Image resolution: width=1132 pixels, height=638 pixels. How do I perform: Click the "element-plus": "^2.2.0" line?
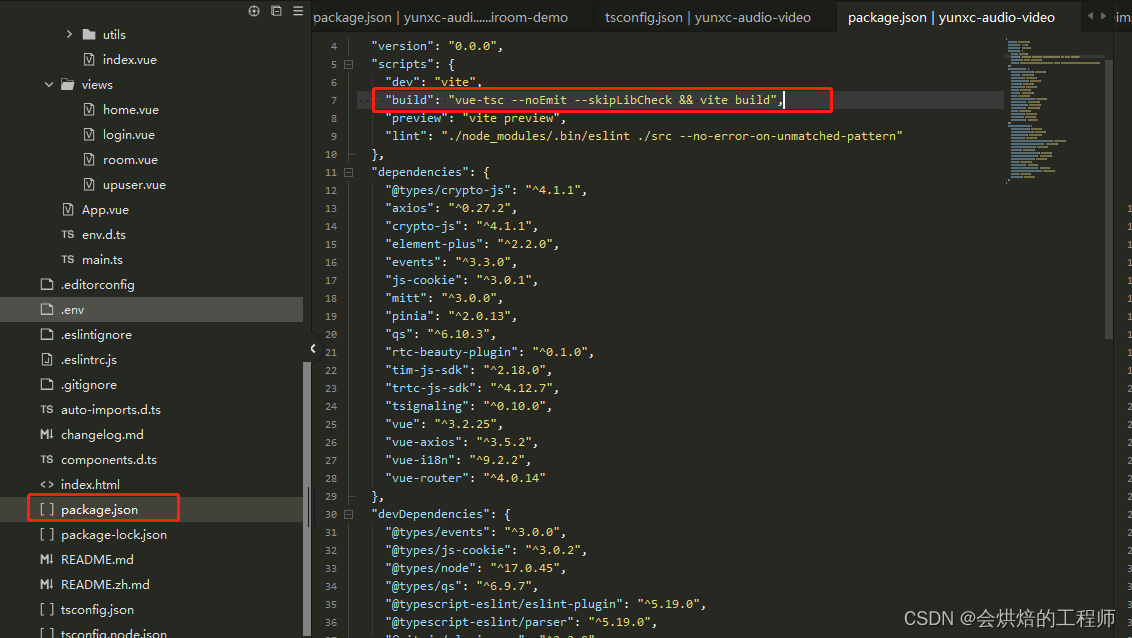[472, 244]
